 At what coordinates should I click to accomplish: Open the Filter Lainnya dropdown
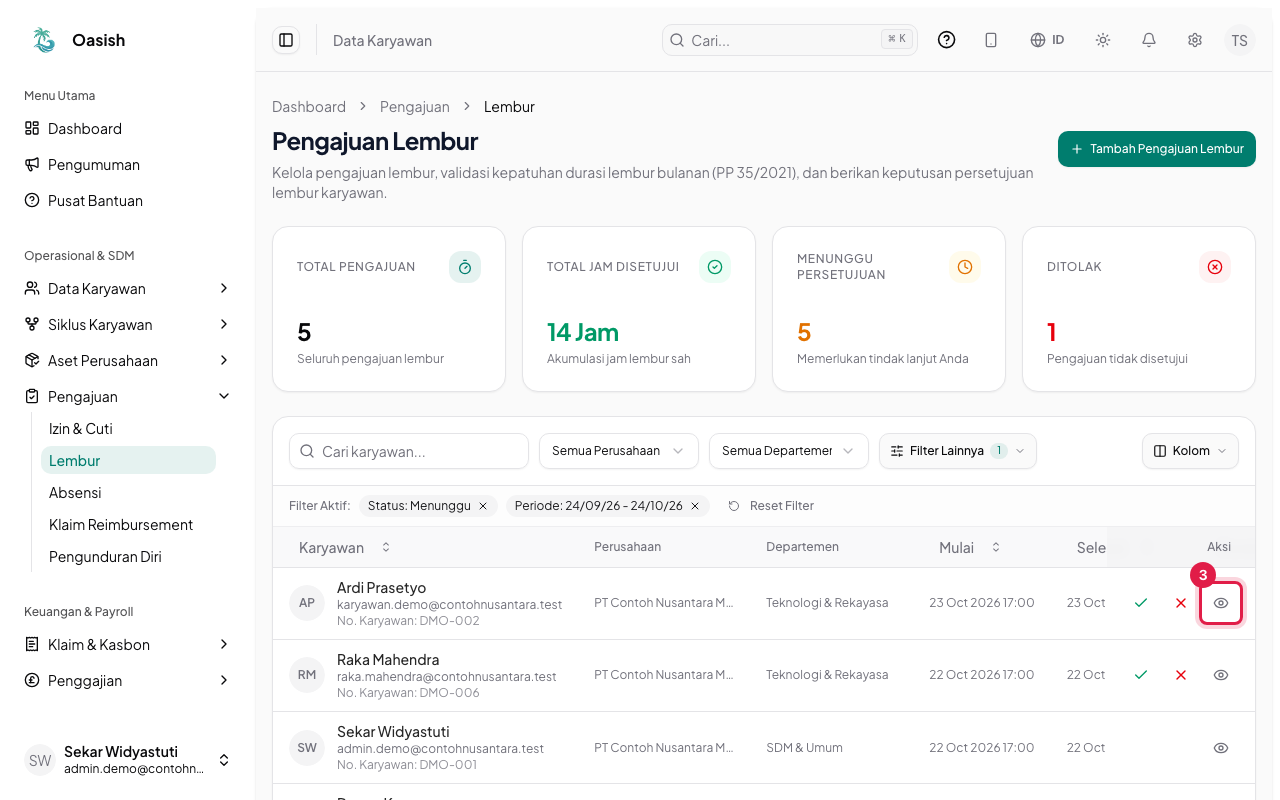(x=958, y=451)
